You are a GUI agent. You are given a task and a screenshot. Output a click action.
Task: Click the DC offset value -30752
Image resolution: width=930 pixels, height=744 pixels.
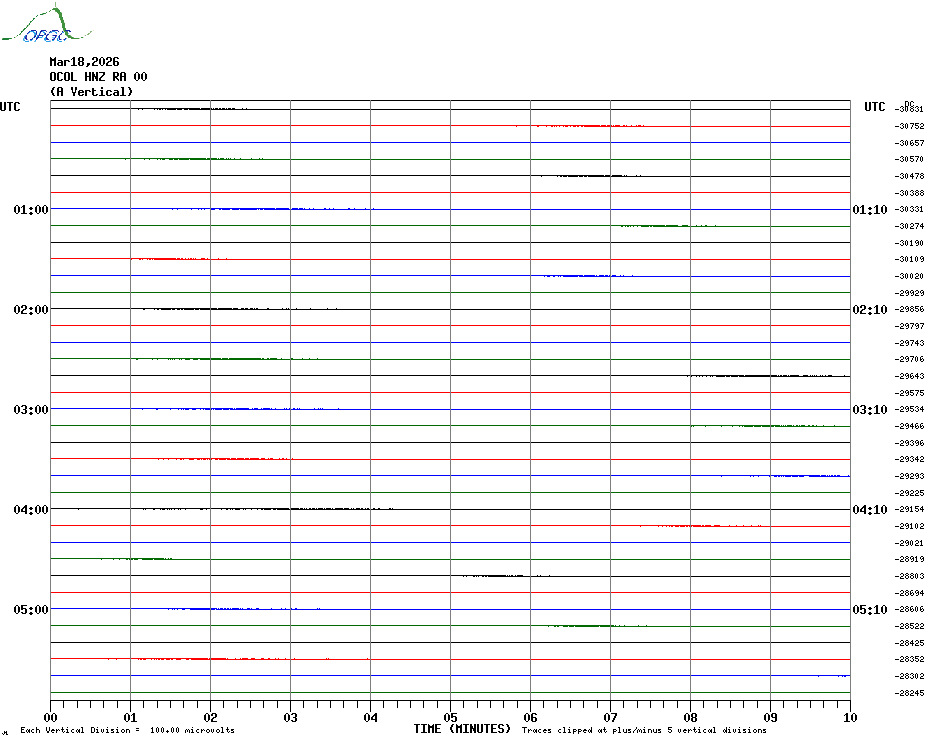tap(910, 126)
